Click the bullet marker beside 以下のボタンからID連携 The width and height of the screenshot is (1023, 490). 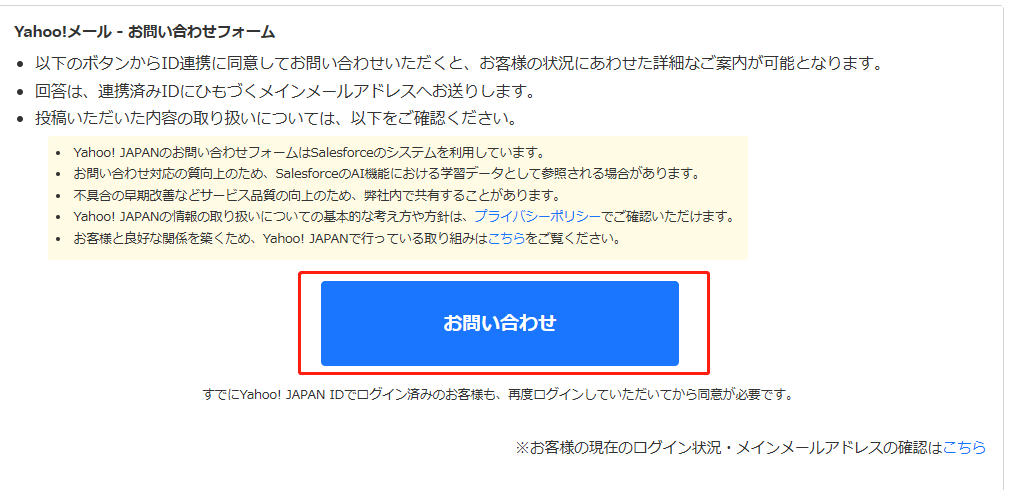click(21, 65)
